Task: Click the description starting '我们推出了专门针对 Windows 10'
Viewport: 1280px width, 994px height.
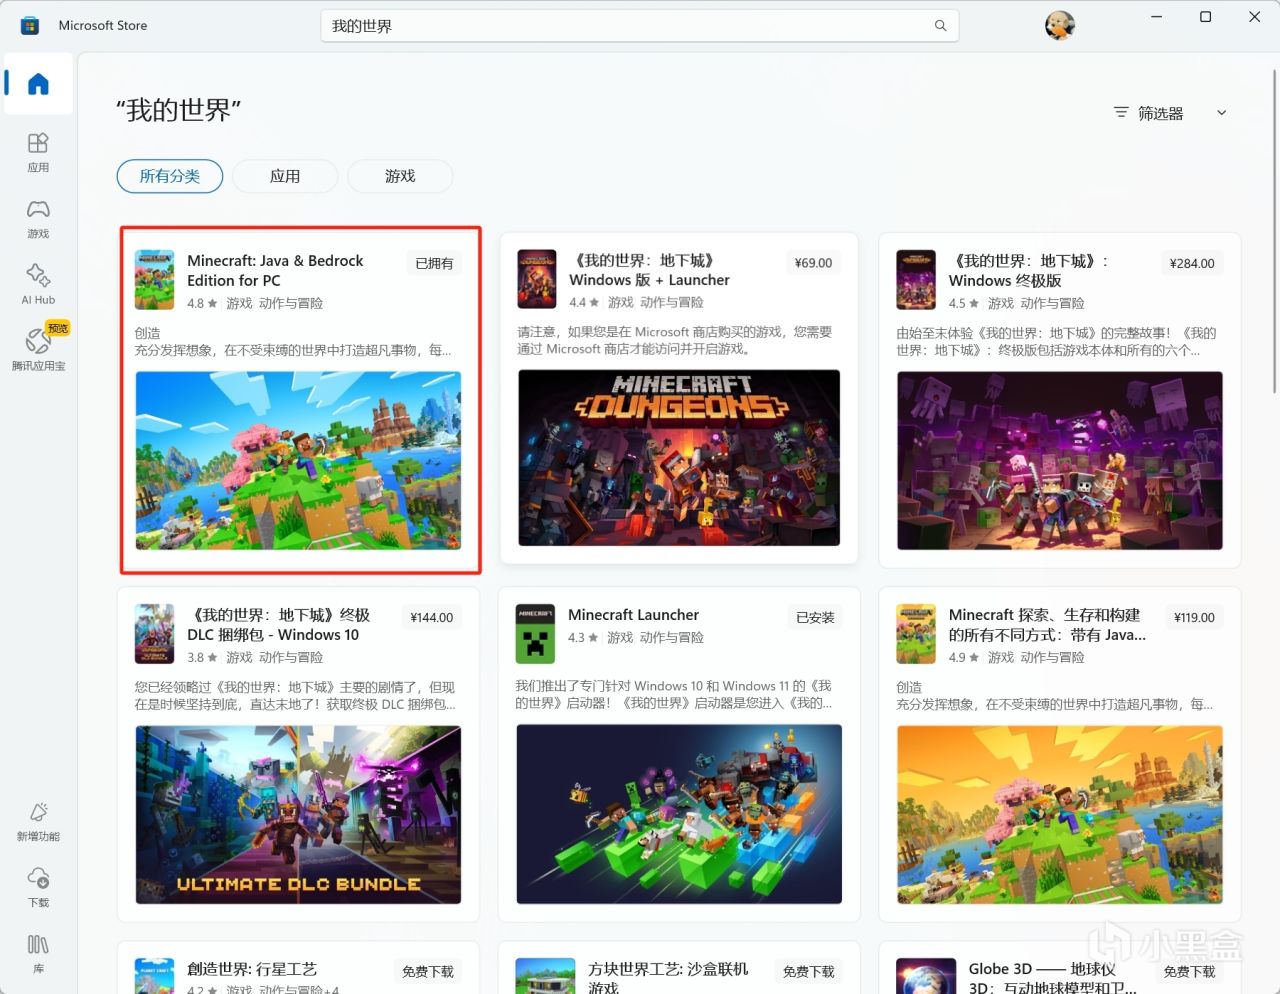Action: tap(673, 694)
